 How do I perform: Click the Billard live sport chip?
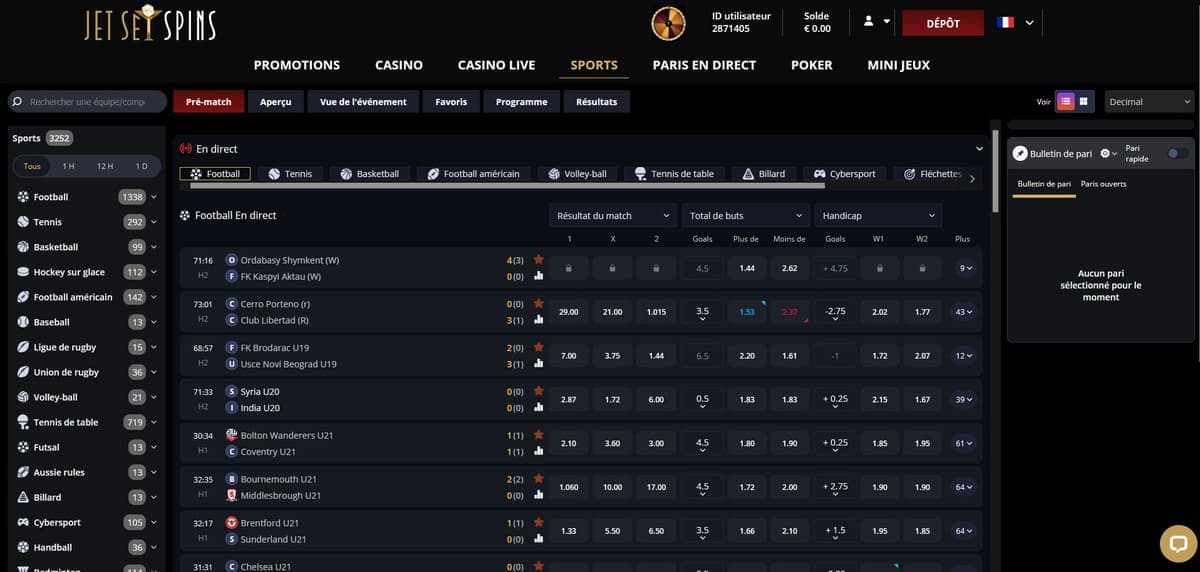click(x=764, y=174)
